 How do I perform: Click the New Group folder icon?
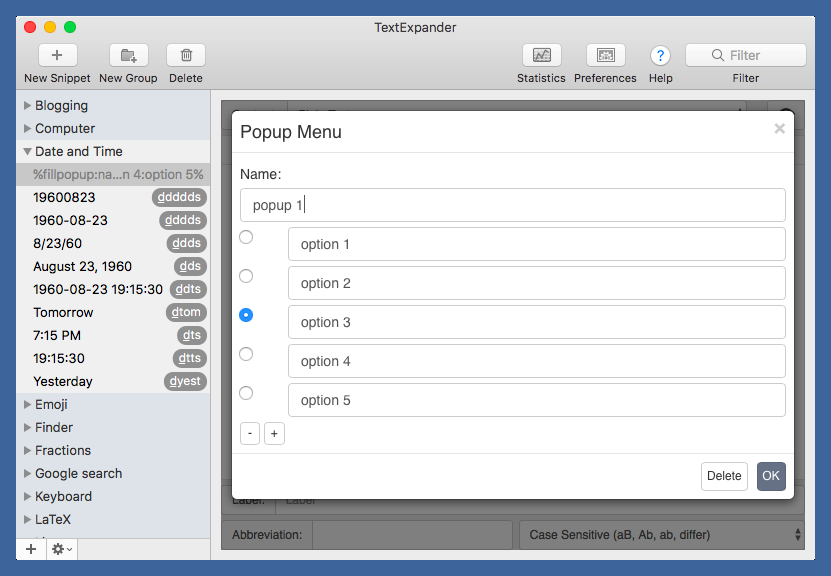click(128, 56)
